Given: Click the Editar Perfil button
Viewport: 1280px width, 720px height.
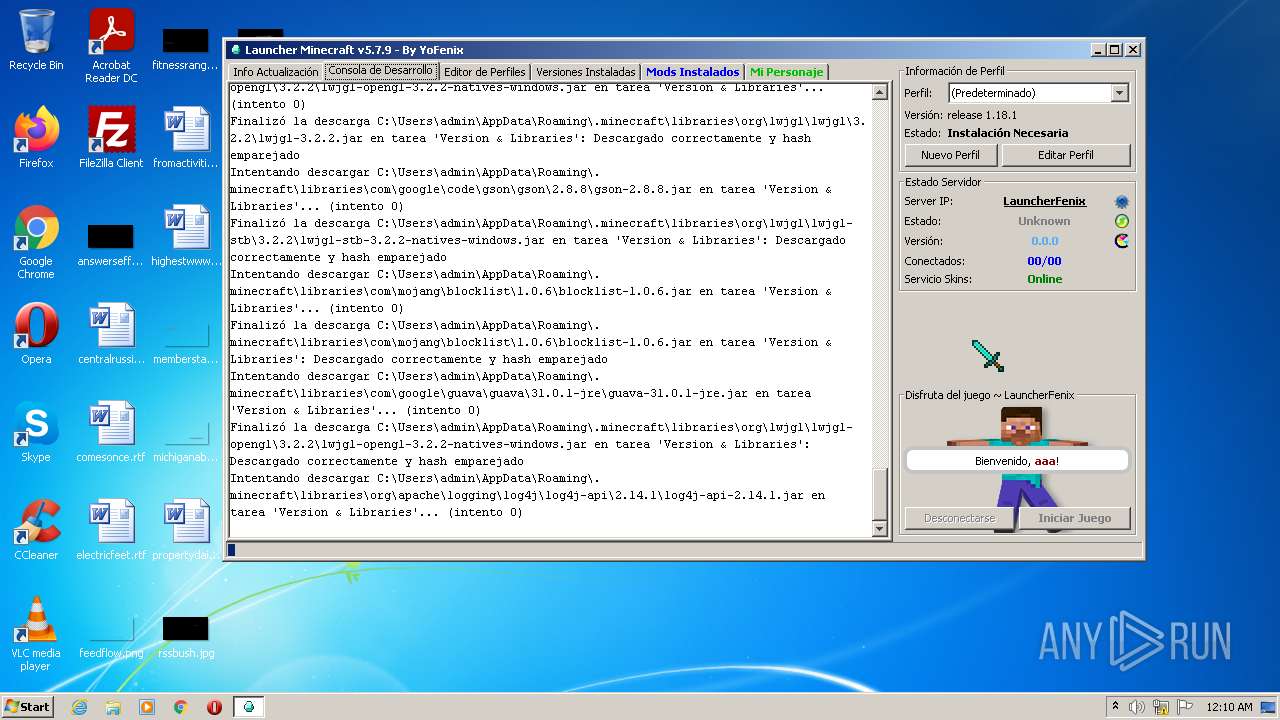Looking at the screenshot, I should [1066, 155].
